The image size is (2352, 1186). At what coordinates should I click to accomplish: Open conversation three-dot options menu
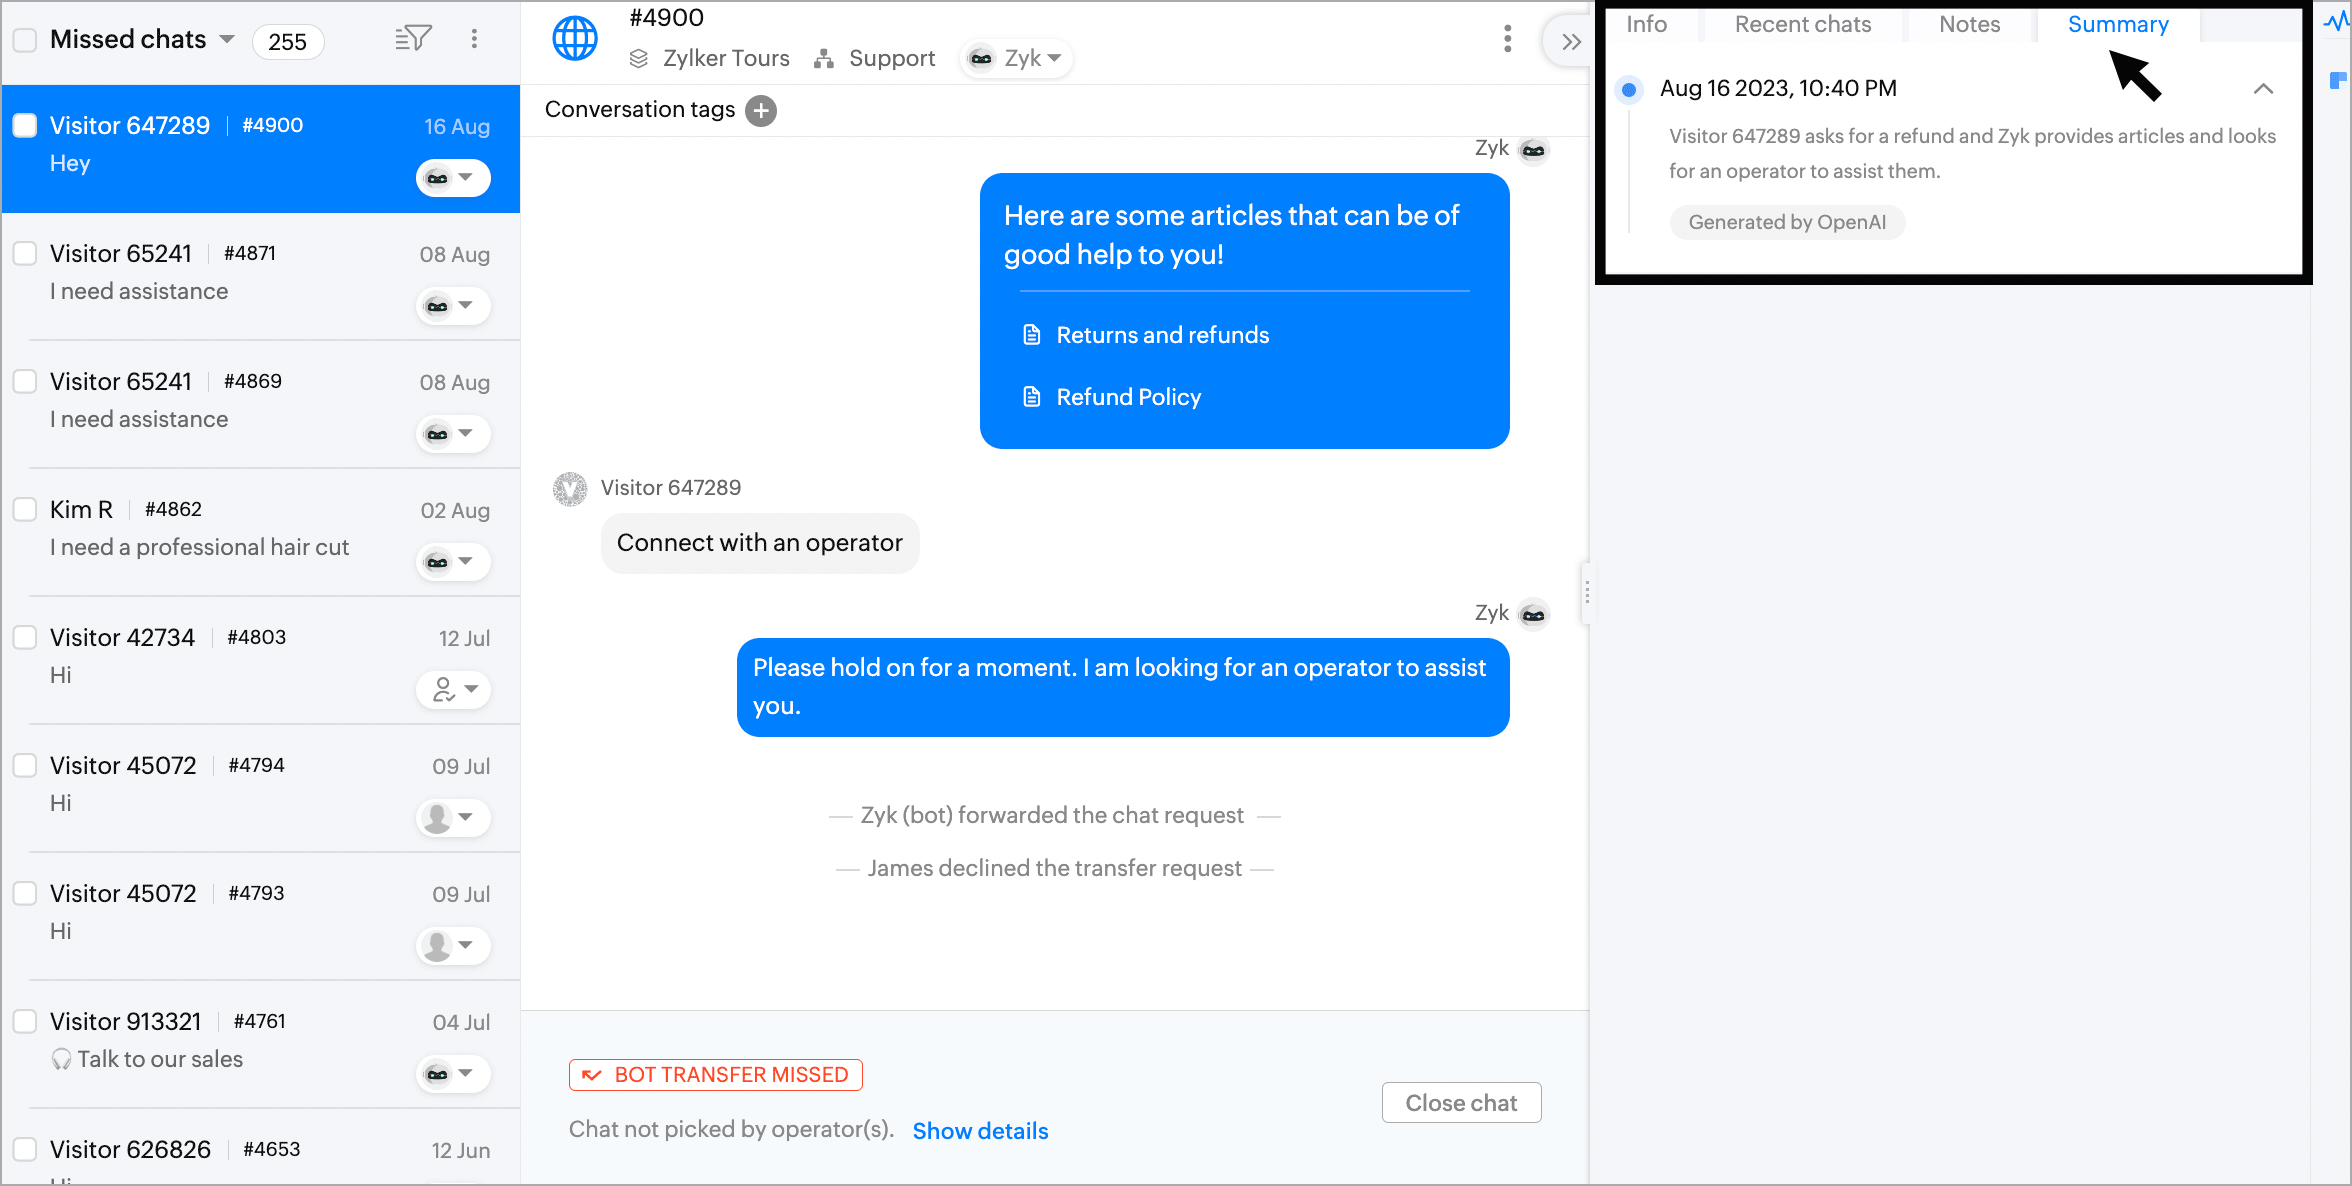tap(1507, 39)
